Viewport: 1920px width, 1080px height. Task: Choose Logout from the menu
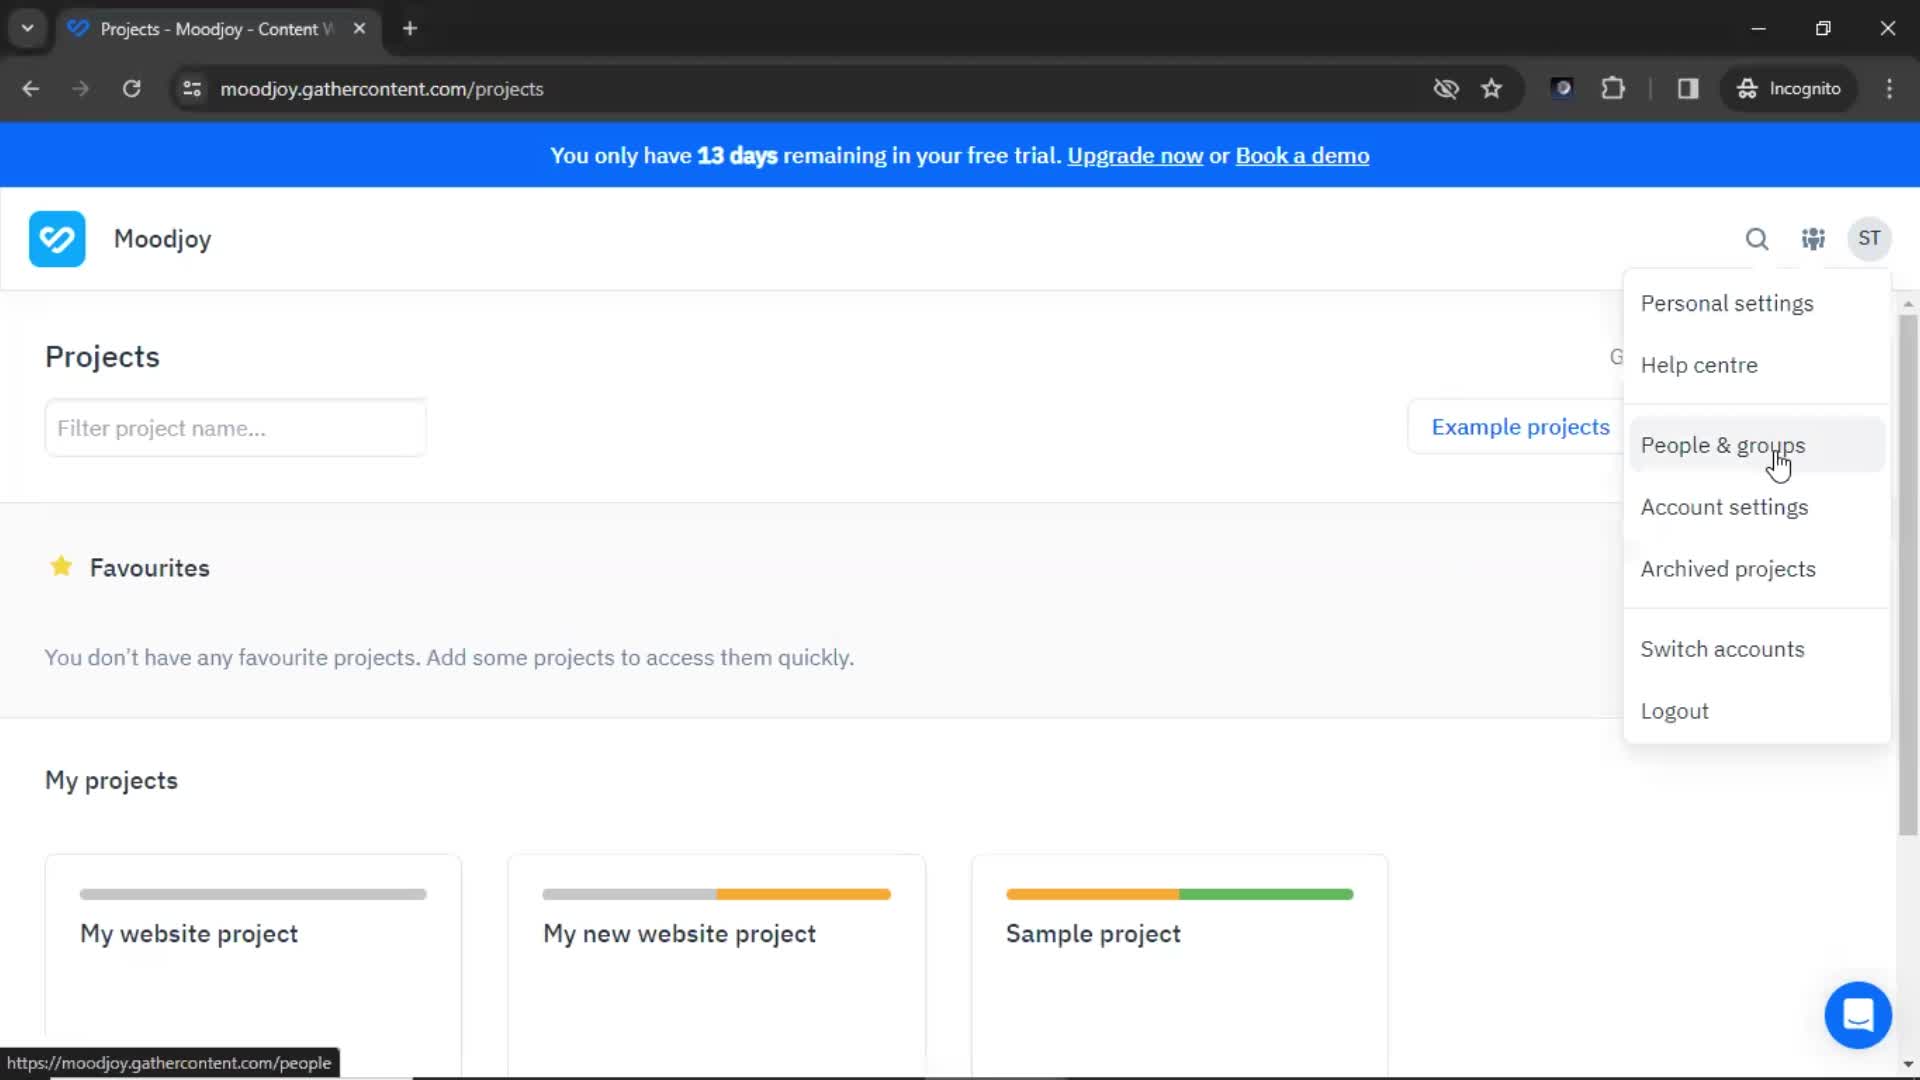pyautogui.click(x=1757, y=711)
